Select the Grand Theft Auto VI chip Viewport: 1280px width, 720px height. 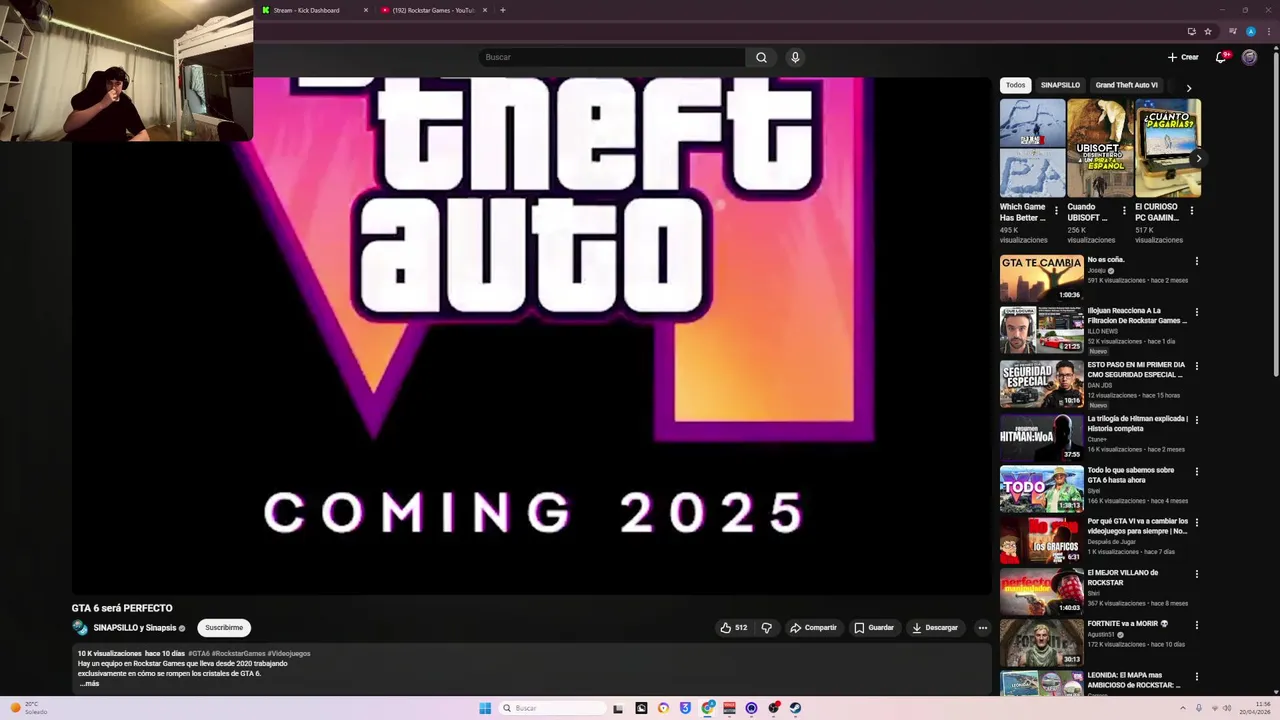pyautogui.click(x=1126, y=85)
